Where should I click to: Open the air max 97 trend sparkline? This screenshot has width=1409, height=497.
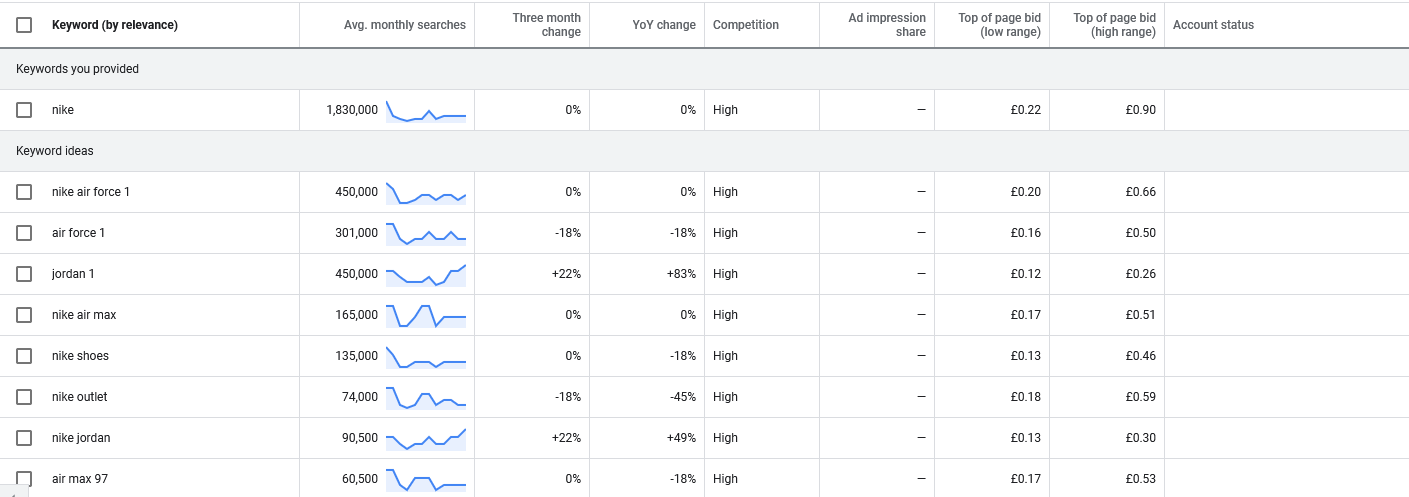tap(426, 480)
